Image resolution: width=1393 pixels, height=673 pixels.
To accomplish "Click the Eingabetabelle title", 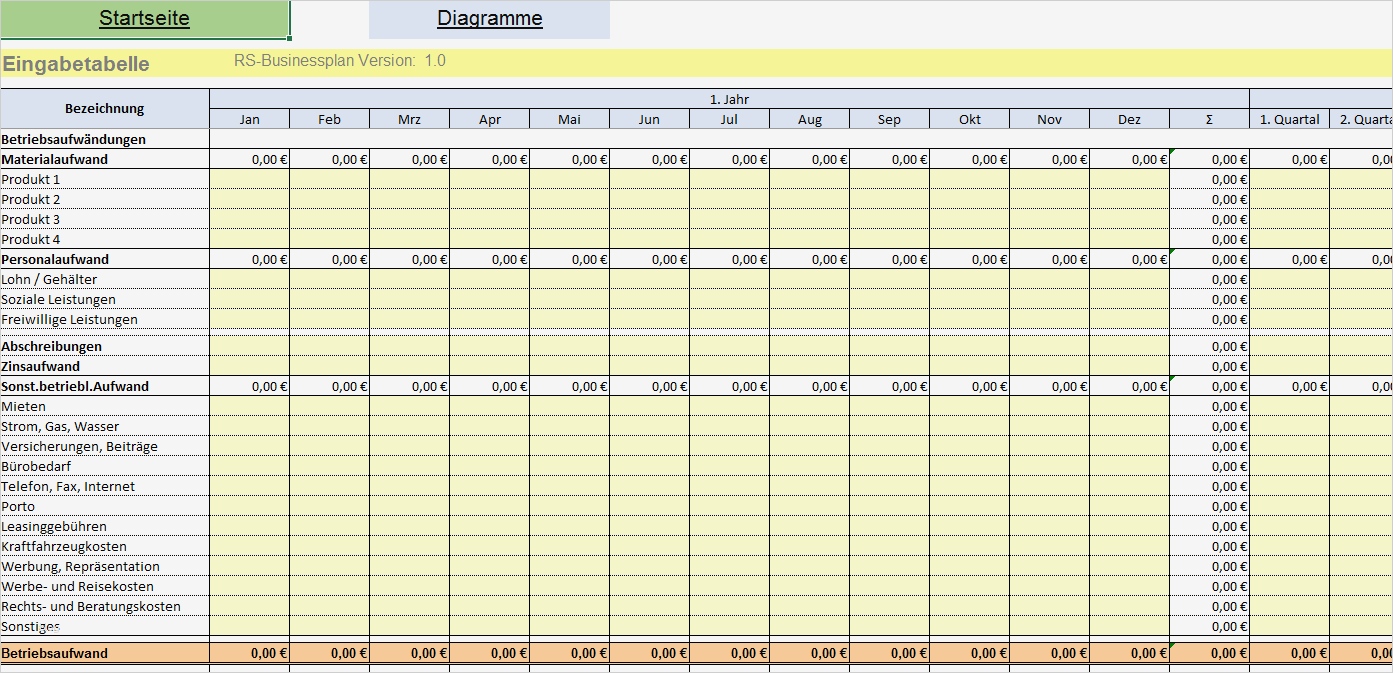I will tap(76, 63).
